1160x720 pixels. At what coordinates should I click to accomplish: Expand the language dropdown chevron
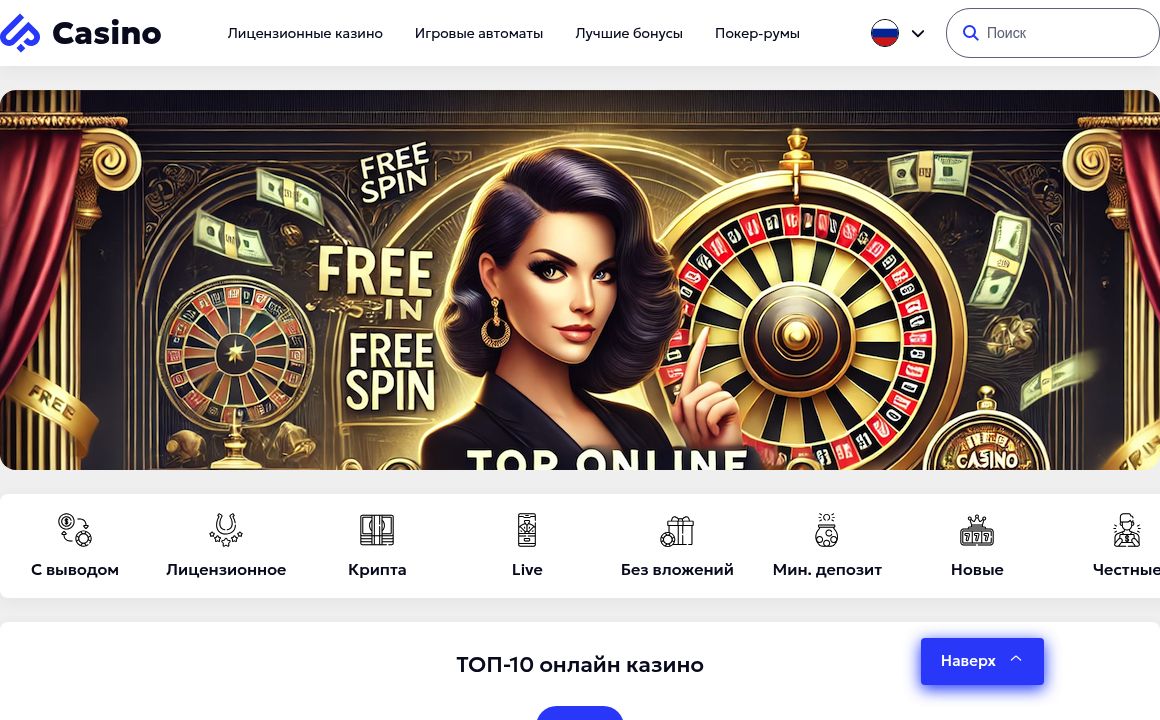click(x=918, y=33)
